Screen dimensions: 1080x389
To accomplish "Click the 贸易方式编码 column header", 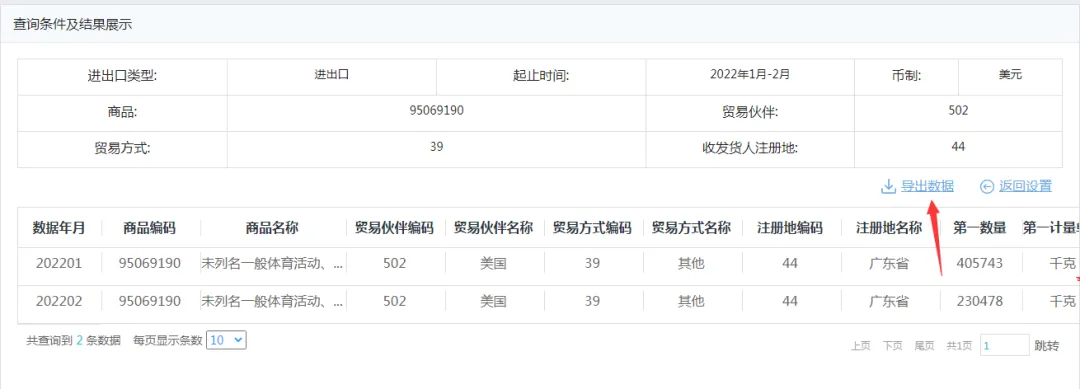I will (x=592, y=228).
